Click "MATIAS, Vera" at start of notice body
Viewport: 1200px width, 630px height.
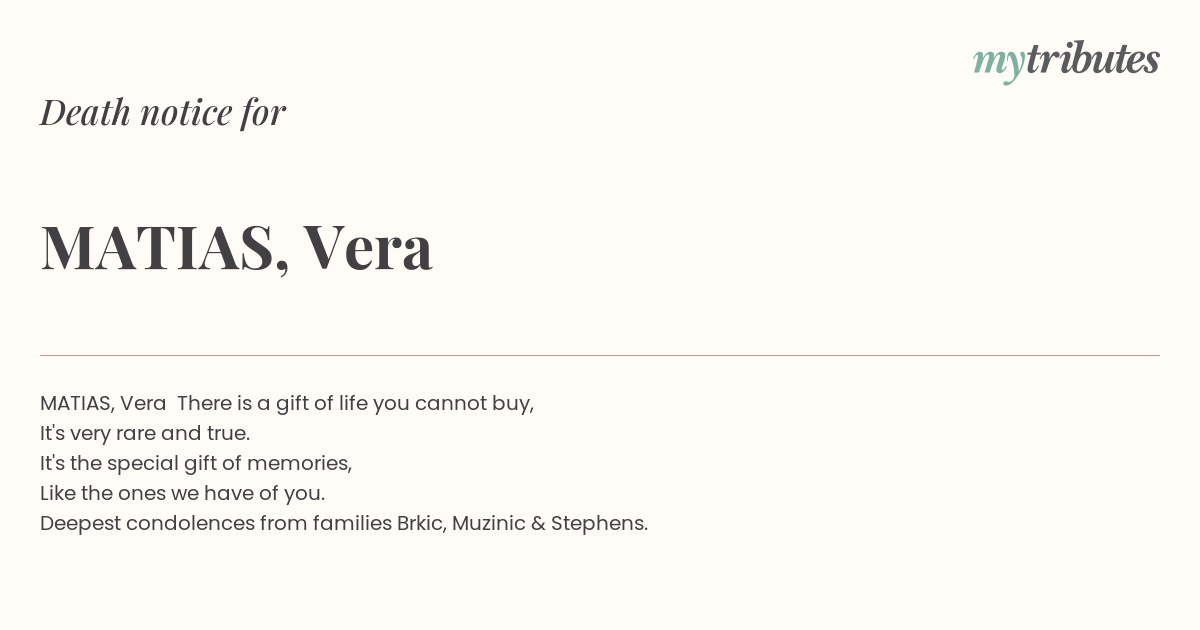point(103,403)
